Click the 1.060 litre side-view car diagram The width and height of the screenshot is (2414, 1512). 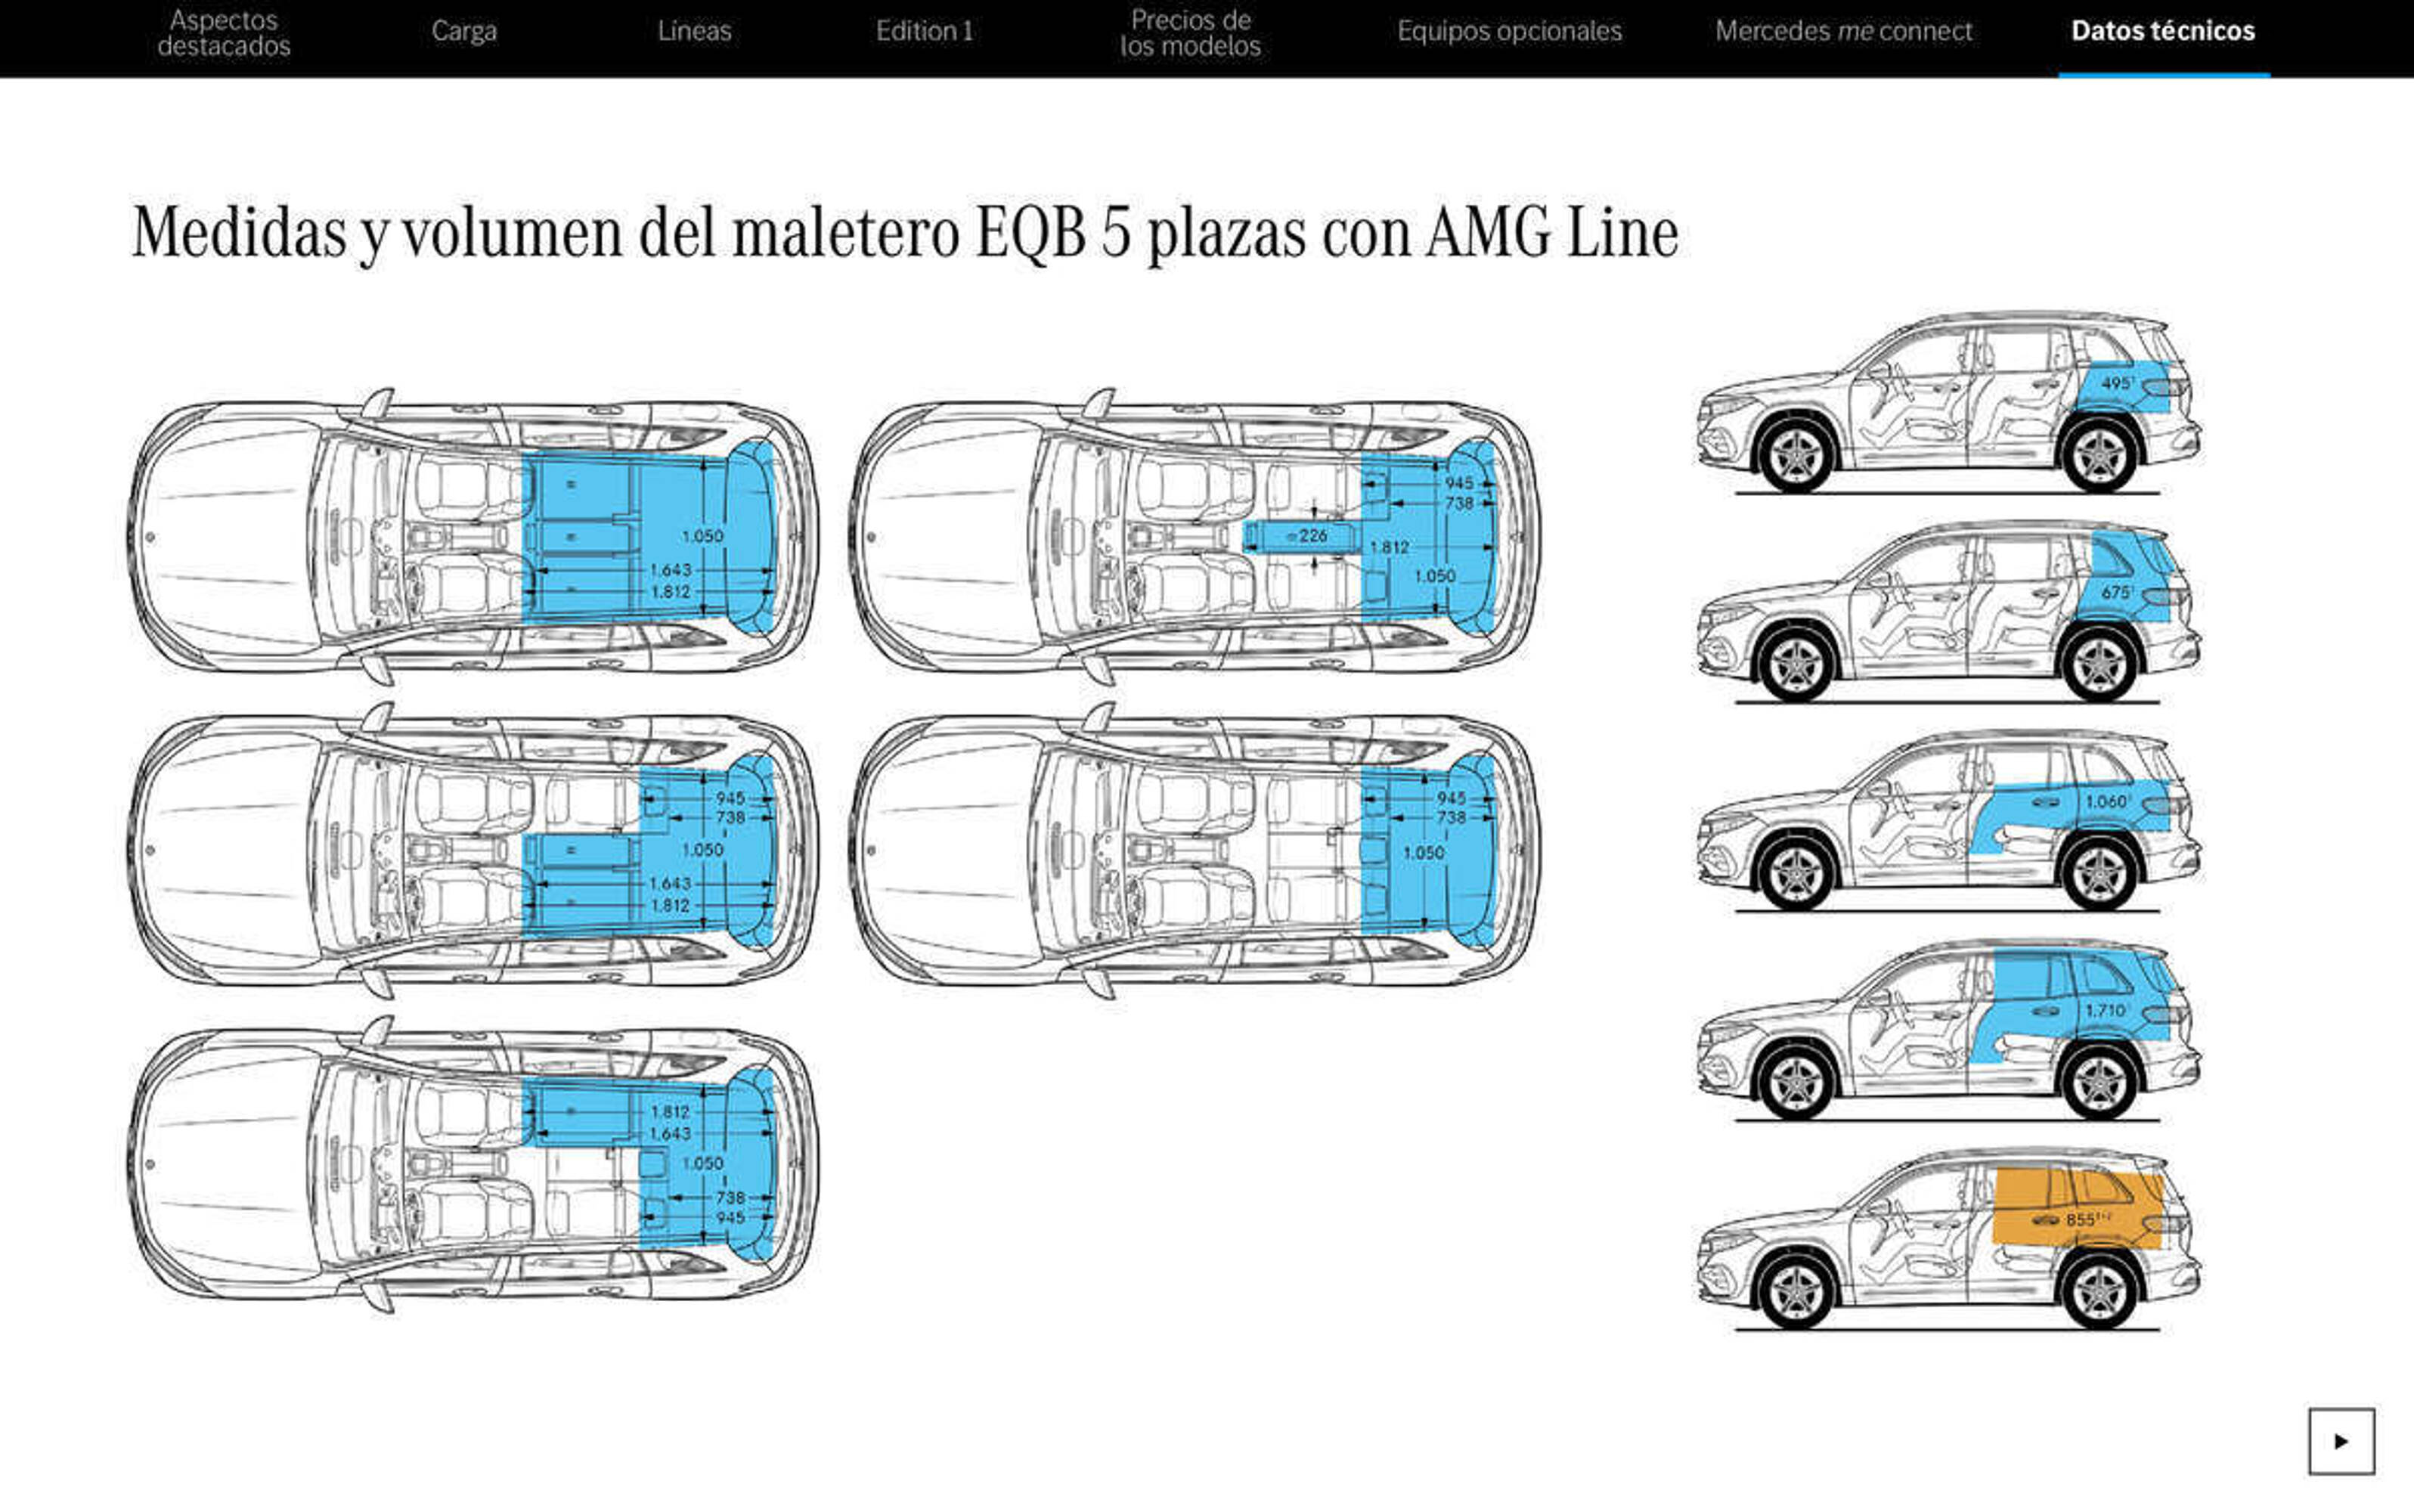click(1948, 820)
